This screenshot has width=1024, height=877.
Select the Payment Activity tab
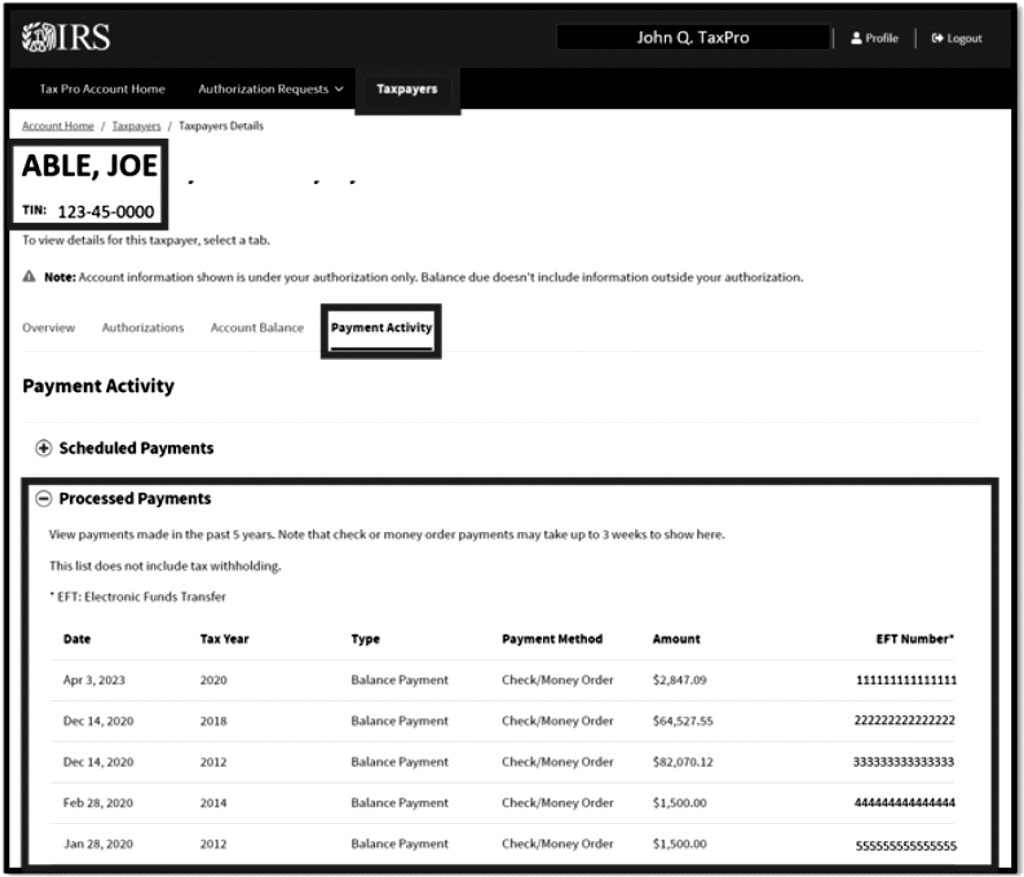coord(381,328)
